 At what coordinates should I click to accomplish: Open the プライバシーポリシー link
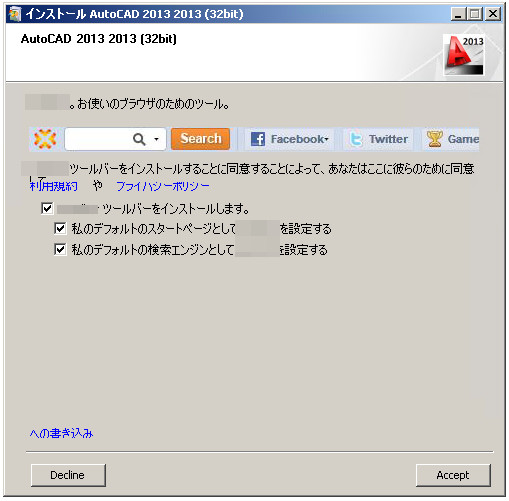[163, 186]
